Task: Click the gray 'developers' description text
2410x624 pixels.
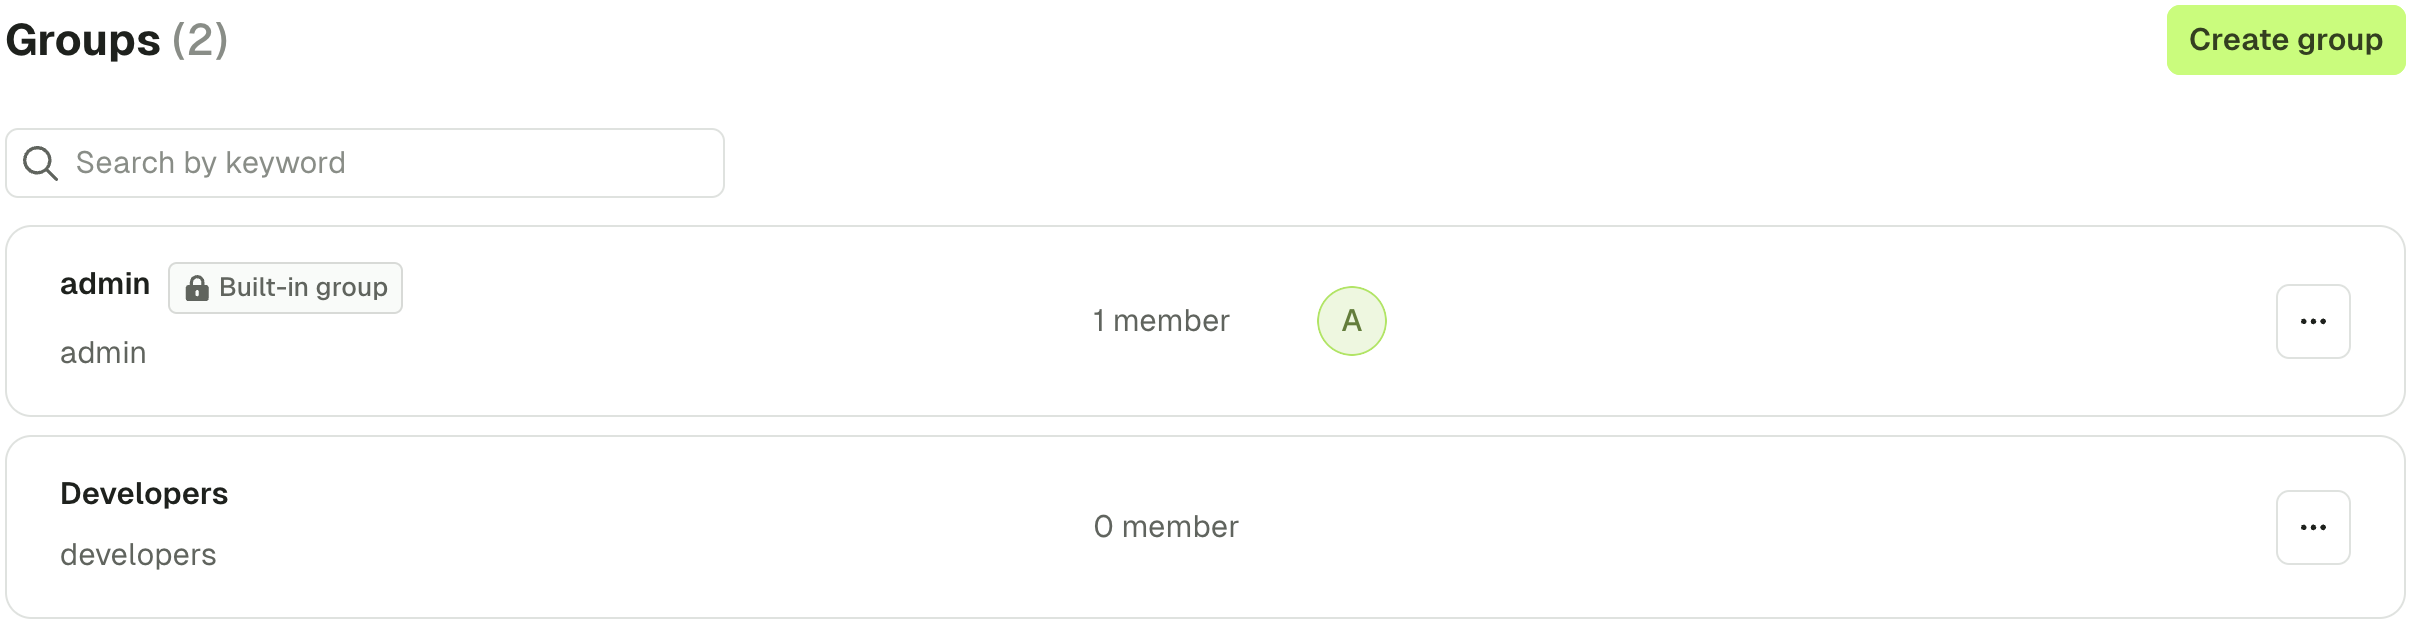Action: (138, 555)
